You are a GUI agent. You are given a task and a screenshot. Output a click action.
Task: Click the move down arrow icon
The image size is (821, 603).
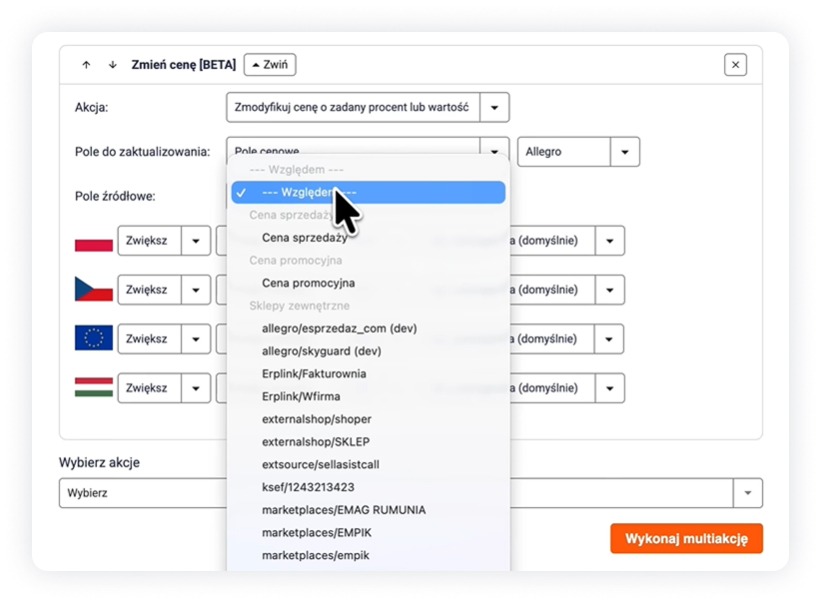click(x=112, y=65)
